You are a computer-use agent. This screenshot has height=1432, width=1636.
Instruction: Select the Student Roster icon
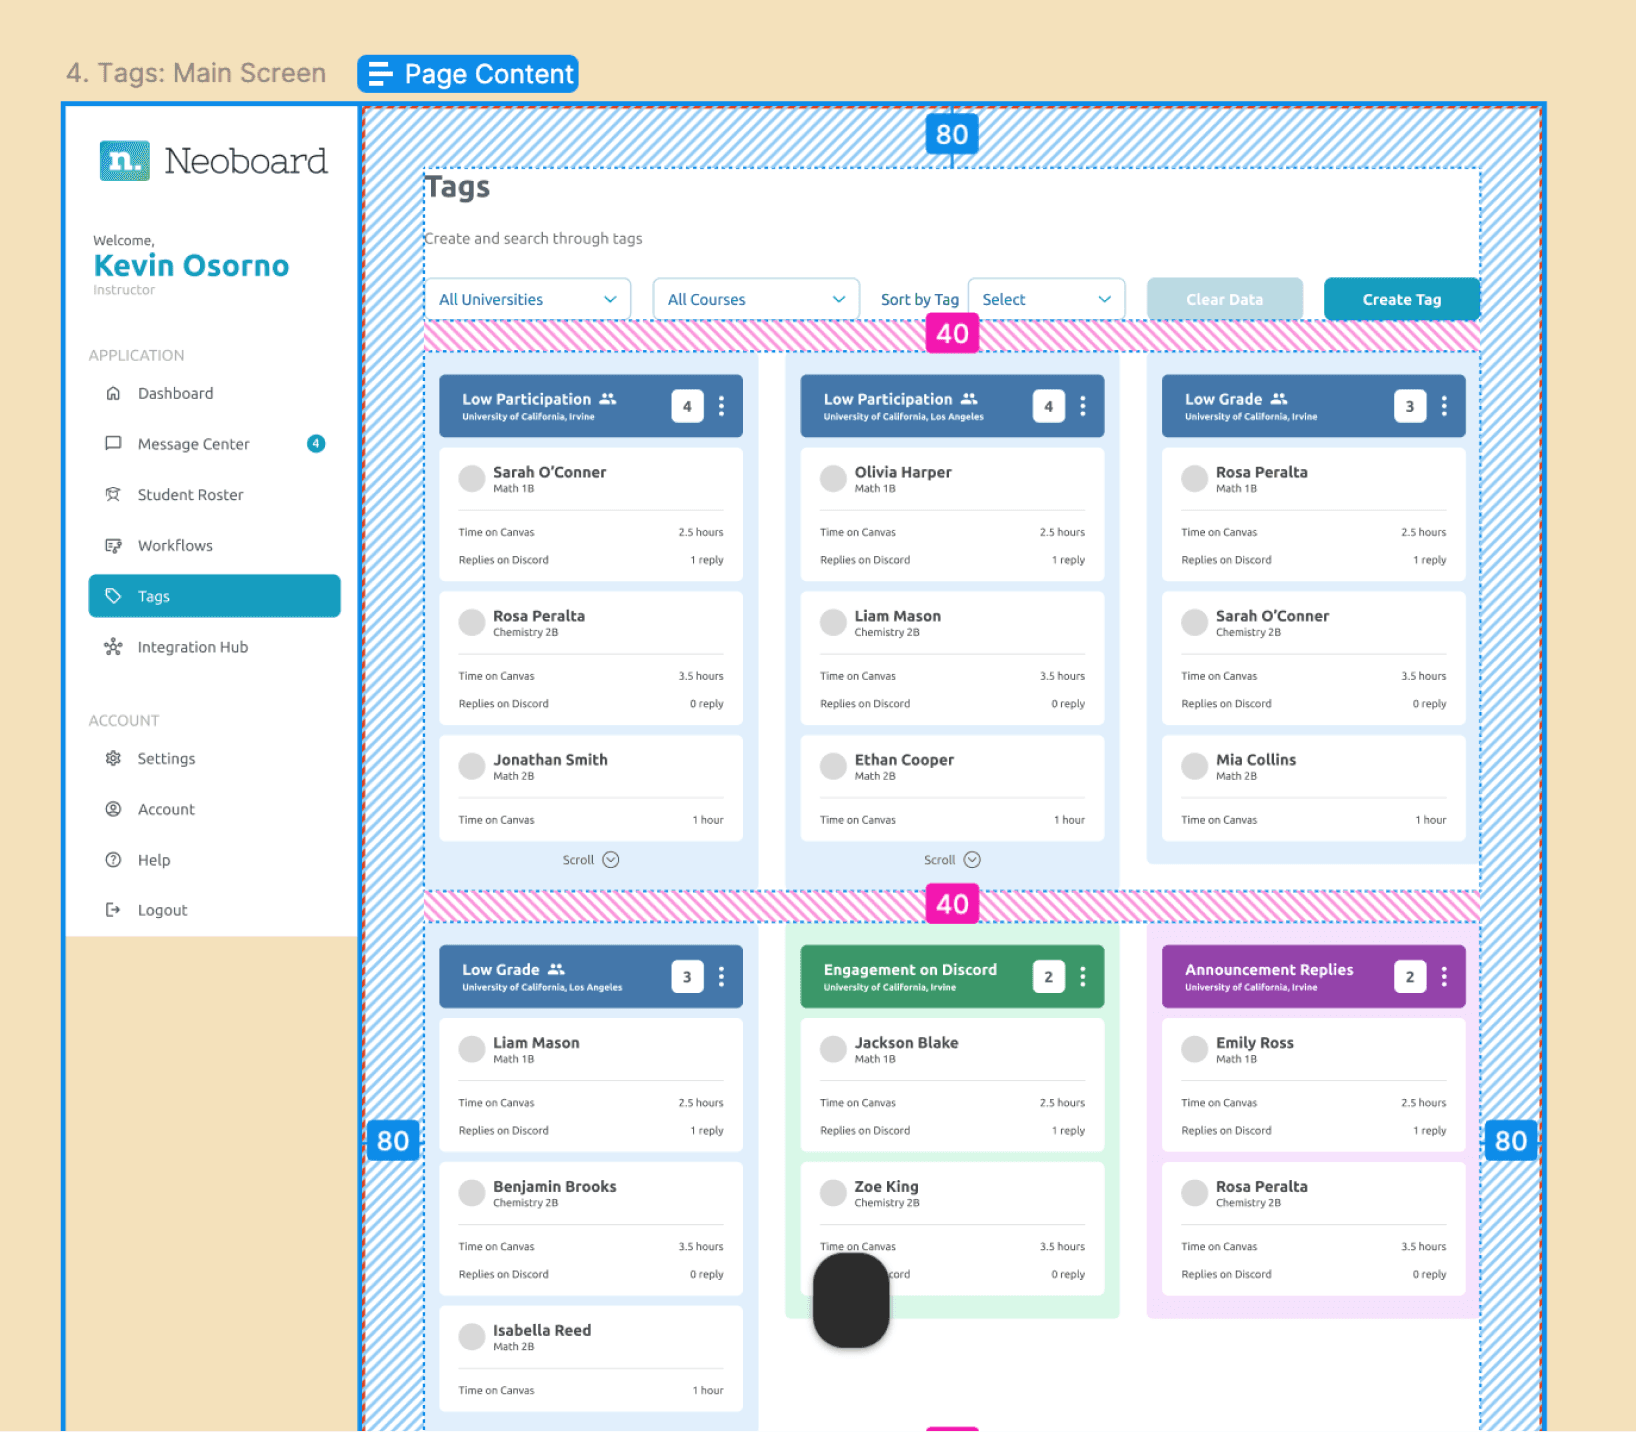pyautogui.click(x=113, y=494)
